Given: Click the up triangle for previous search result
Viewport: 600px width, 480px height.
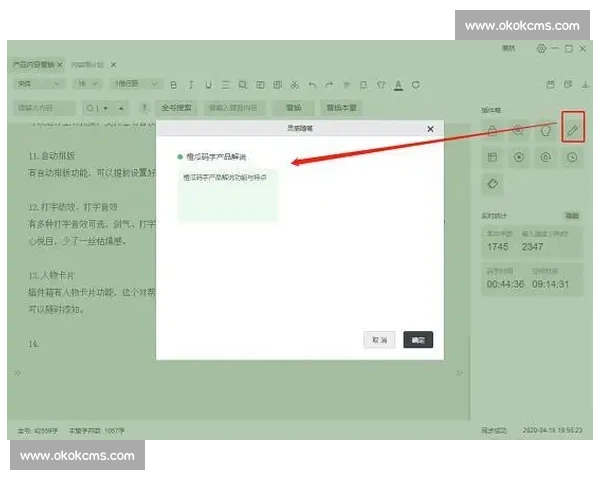Looking at the screenshot, I should [x=121, y=108].
